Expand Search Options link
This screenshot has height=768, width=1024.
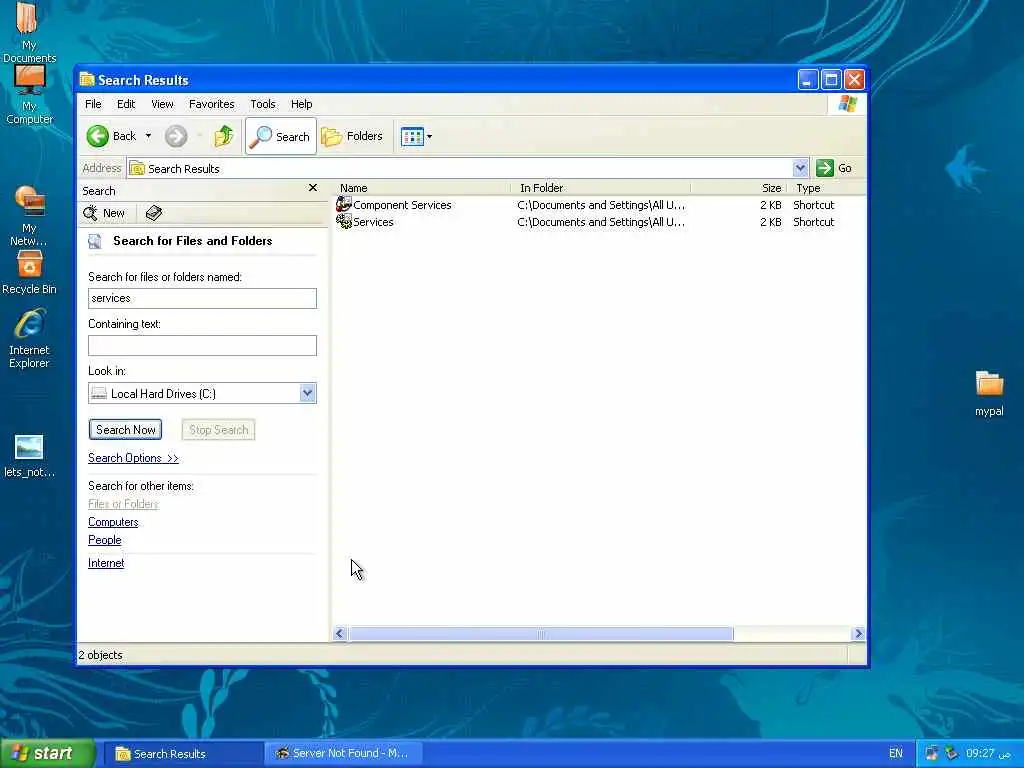click(x=133, y=458)
